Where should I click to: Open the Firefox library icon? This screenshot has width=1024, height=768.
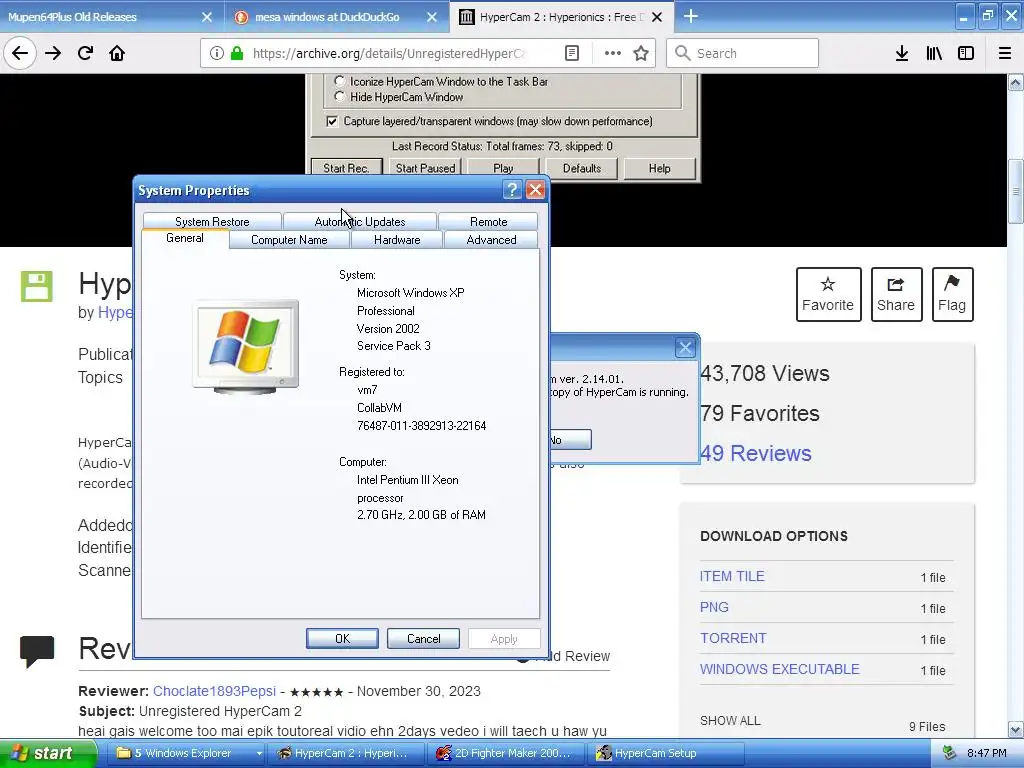point(934,53)
